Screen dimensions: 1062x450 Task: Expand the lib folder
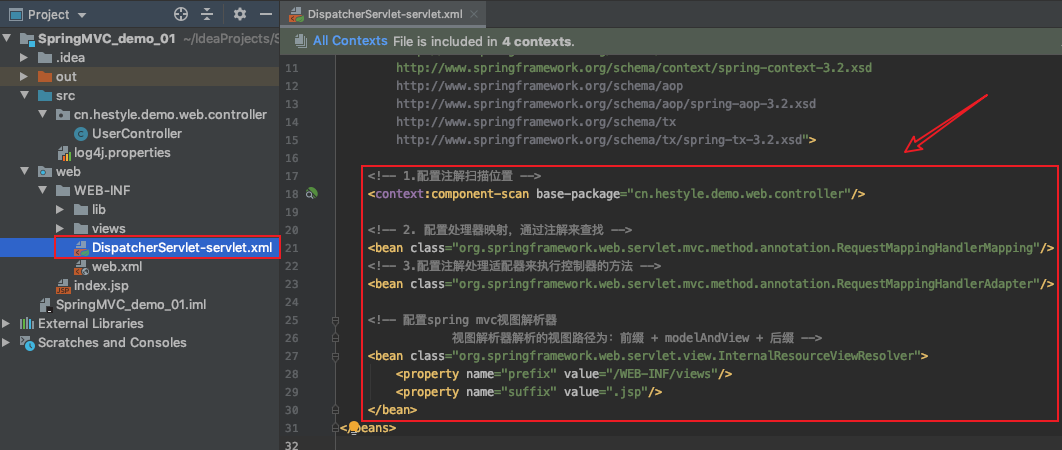click(x=60, y=209)
